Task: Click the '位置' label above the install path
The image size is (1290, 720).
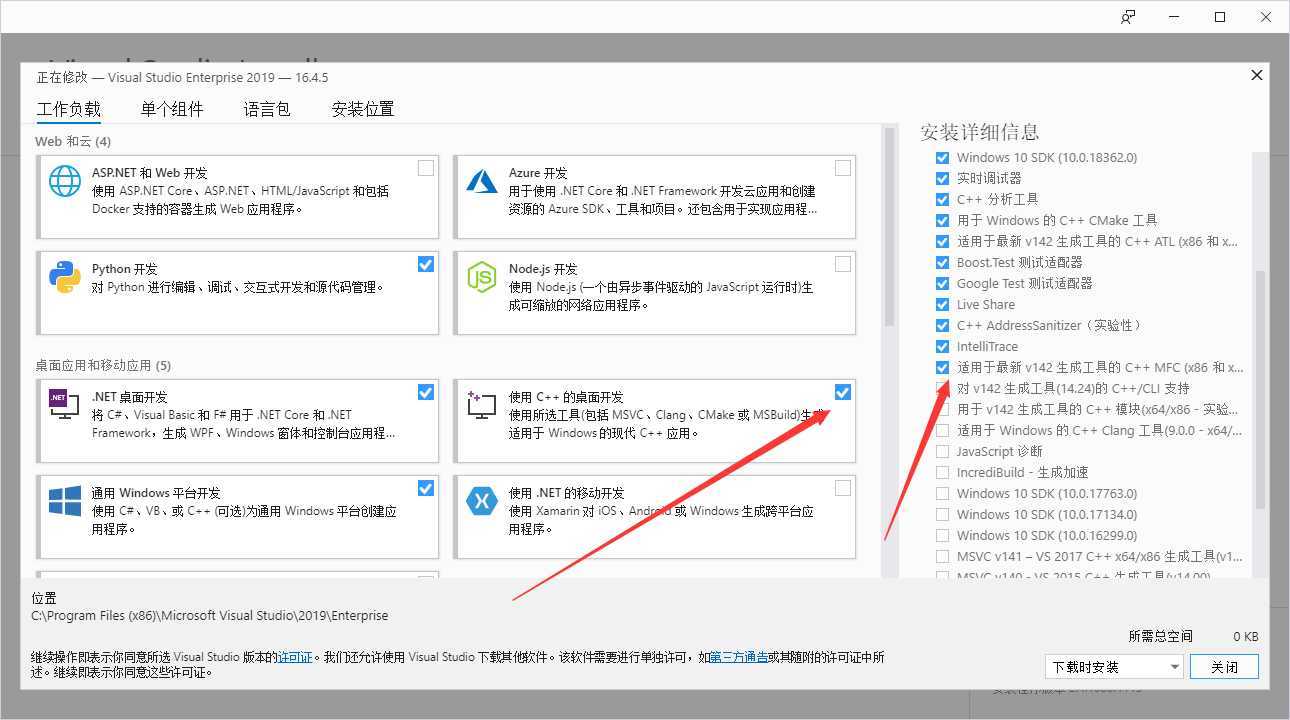Action: pos(44,598)
